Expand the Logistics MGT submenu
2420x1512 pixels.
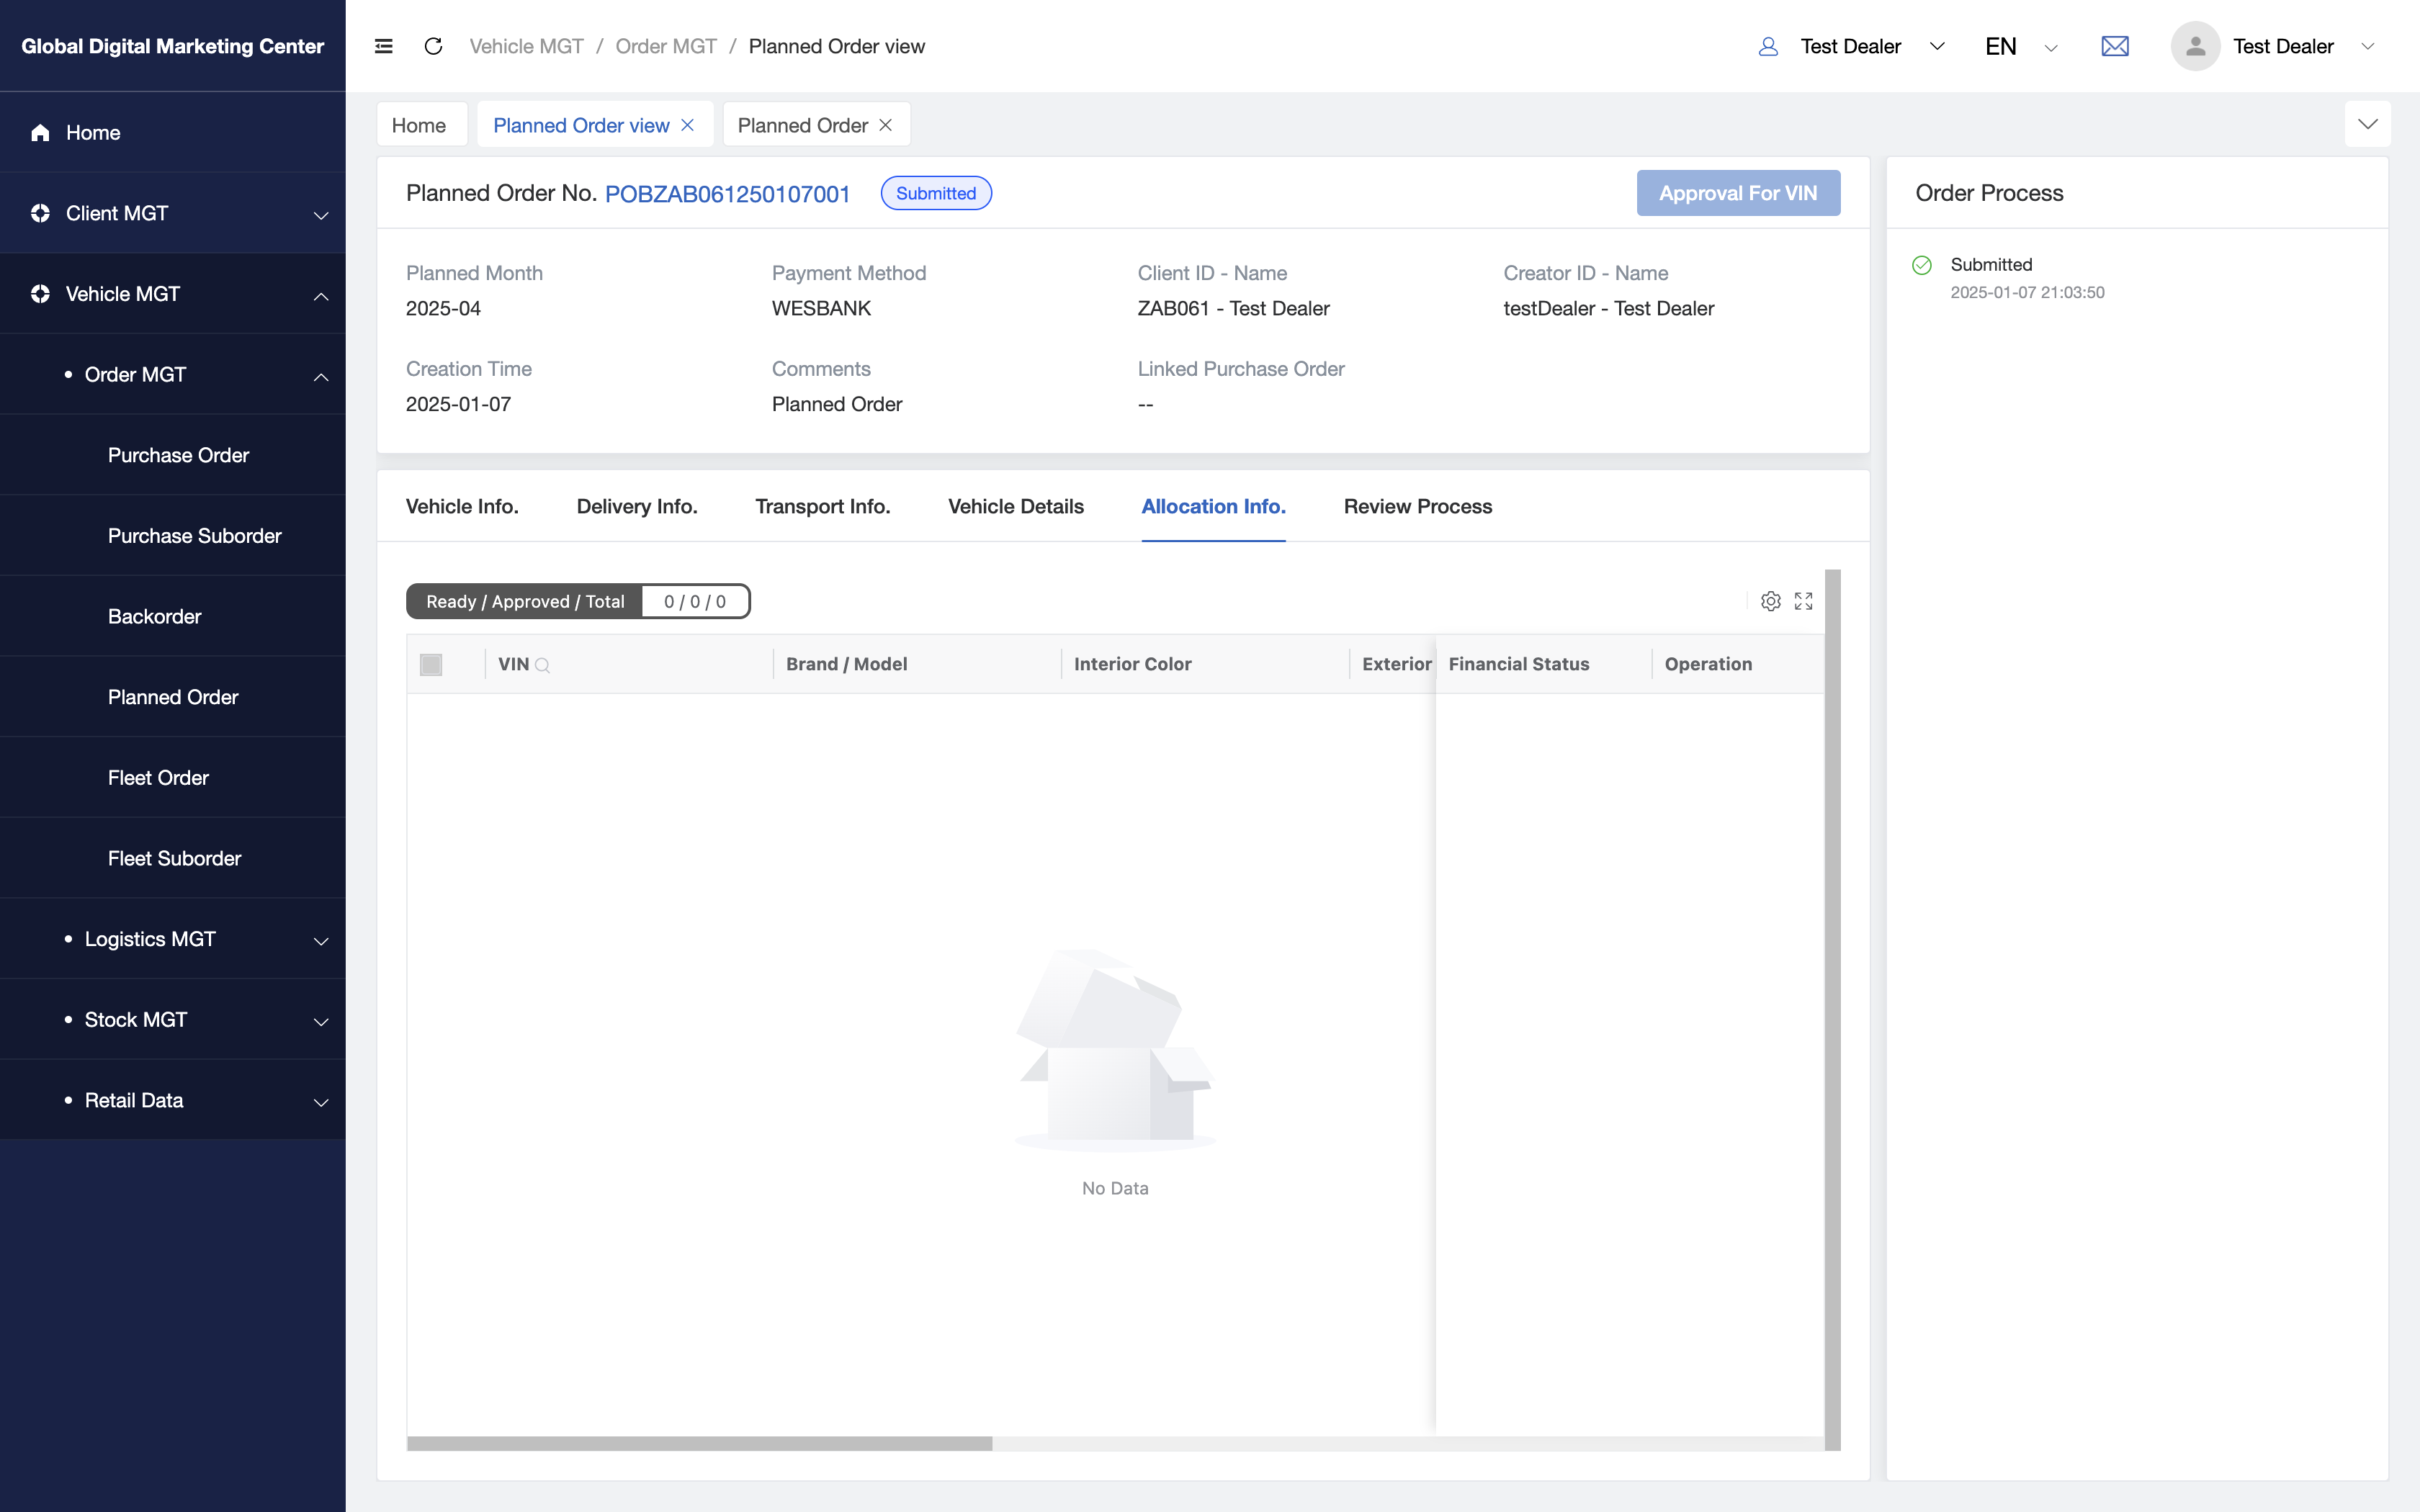tap(321, 941)
